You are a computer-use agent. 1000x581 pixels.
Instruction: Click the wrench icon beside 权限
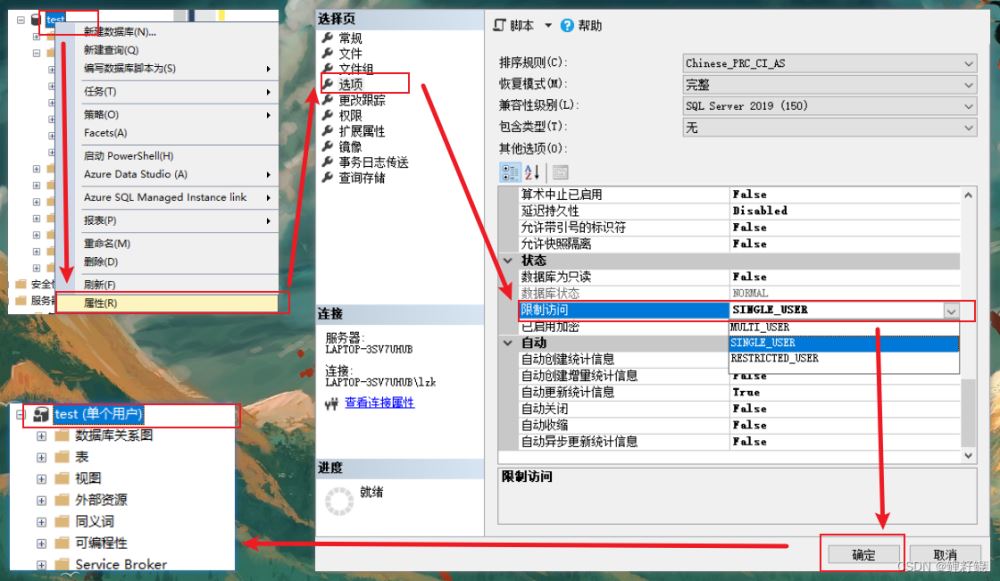pos(327,115)
